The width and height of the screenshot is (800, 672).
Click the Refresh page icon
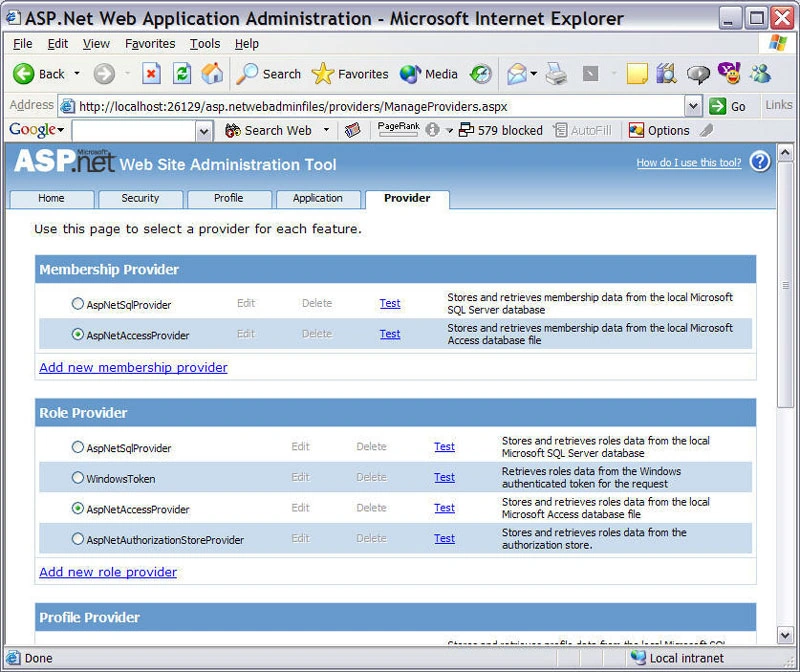182,74
